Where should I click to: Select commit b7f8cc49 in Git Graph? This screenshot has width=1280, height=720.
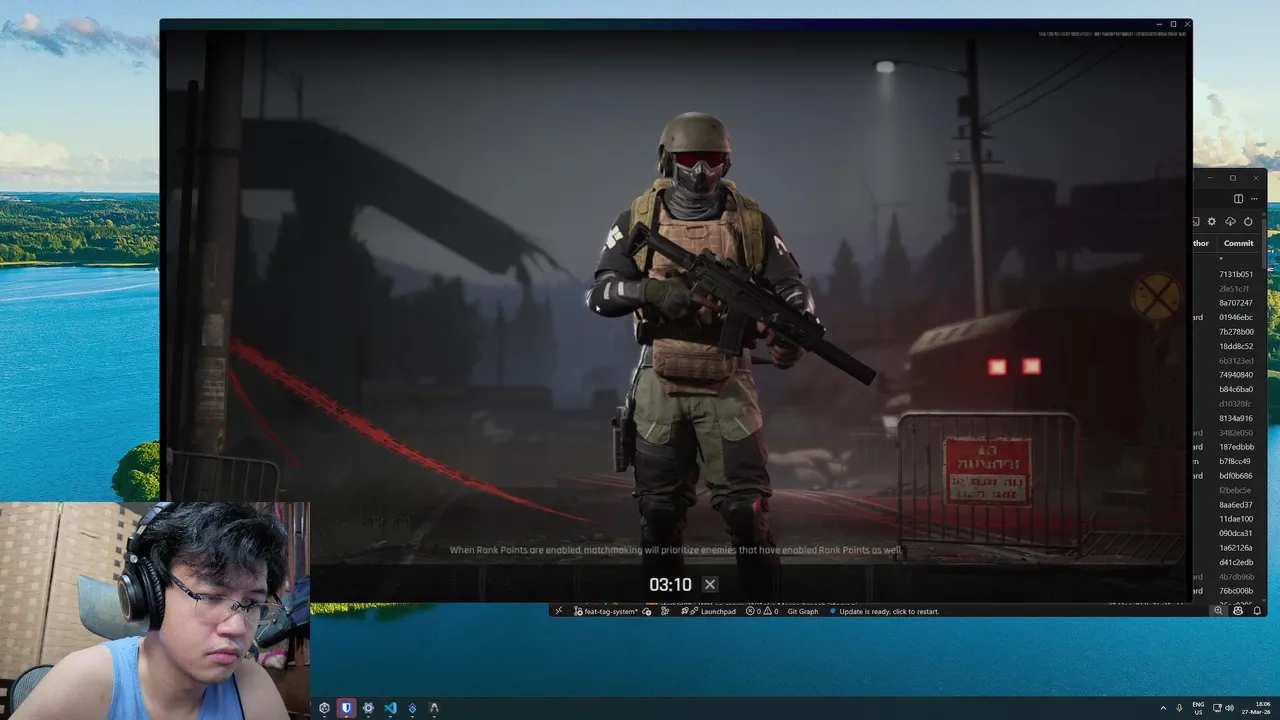1236,461
